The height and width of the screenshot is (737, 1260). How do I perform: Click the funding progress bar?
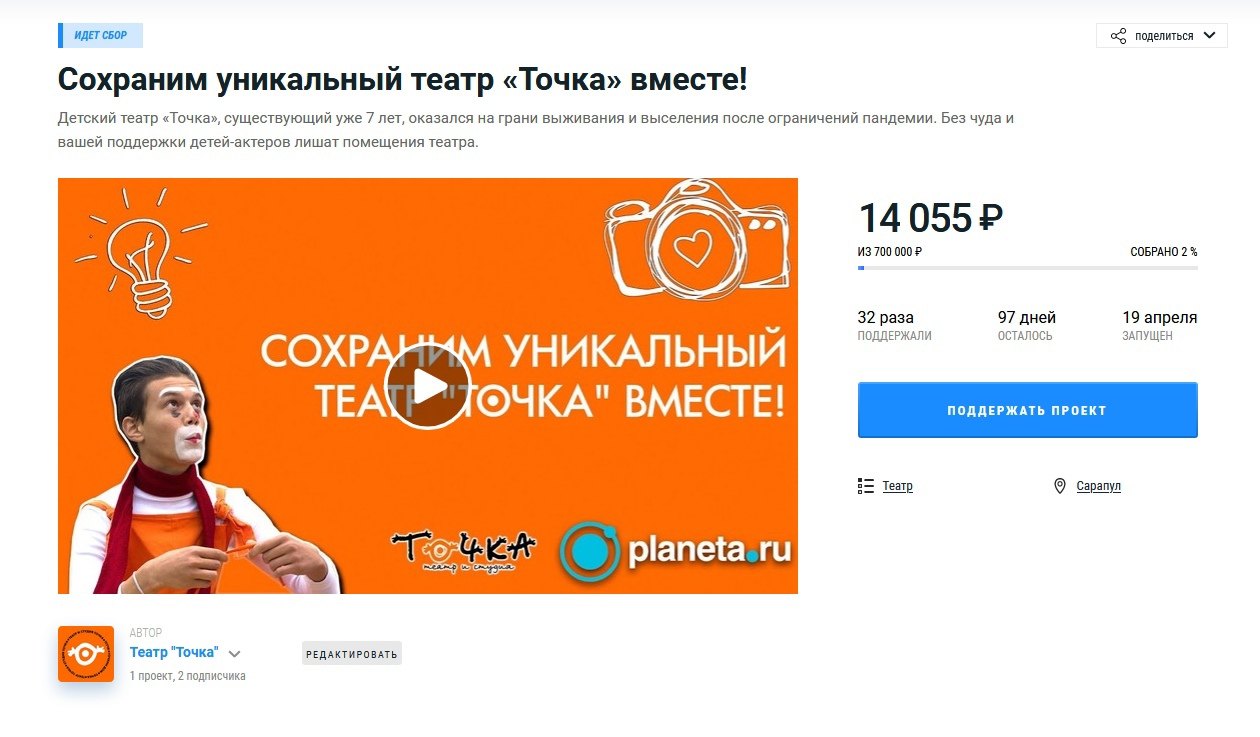(1027, 267)
